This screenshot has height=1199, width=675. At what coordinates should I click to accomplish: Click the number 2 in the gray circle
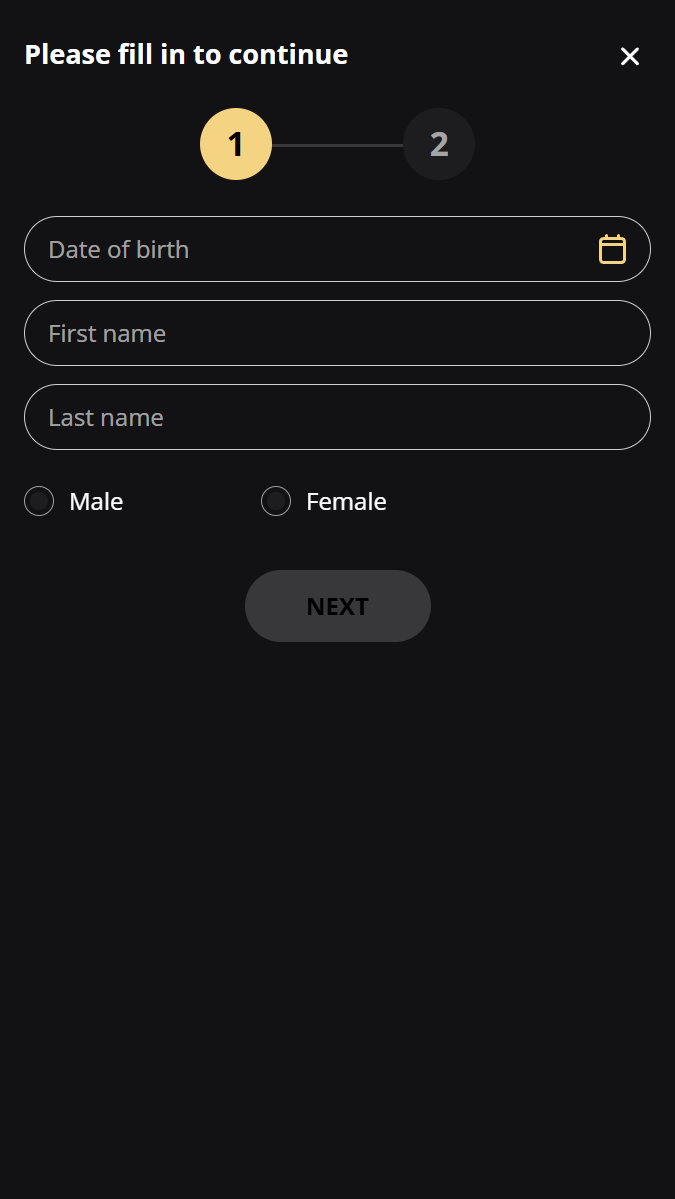pyautogui.click(x=439, y=145)
